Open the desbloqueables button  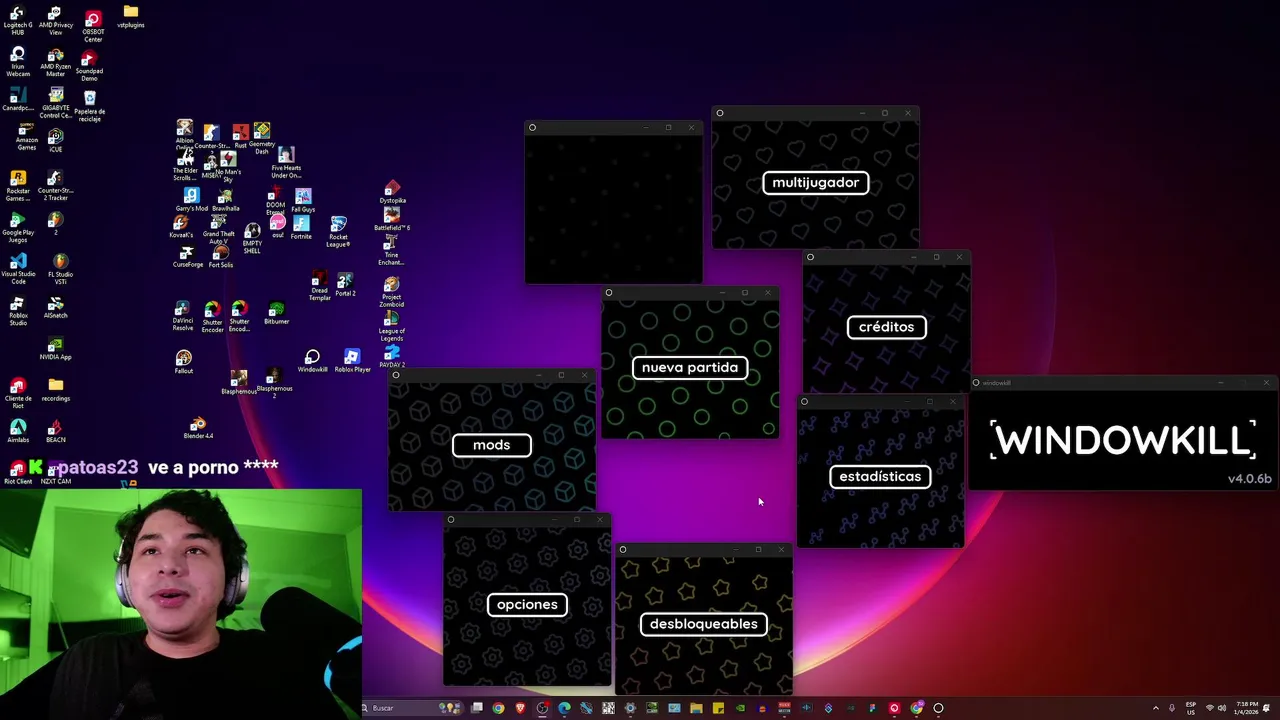[x=703, y=624]
